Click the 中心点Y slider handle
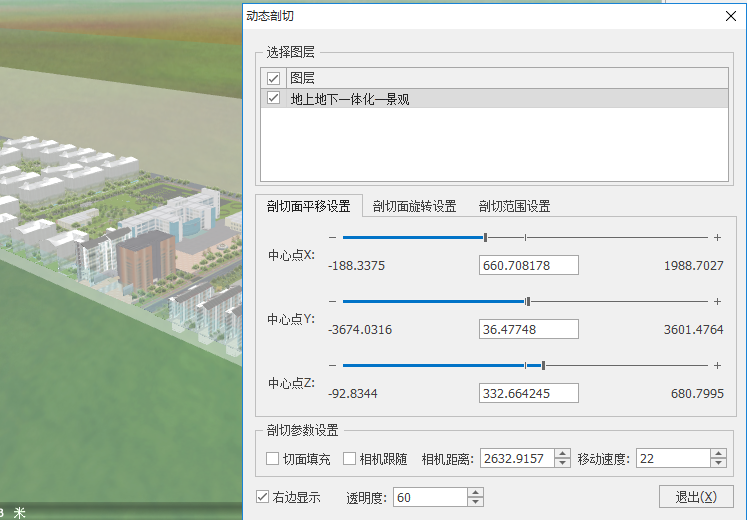This screenshot has width=747, height=520. click(x=528, y=301)
